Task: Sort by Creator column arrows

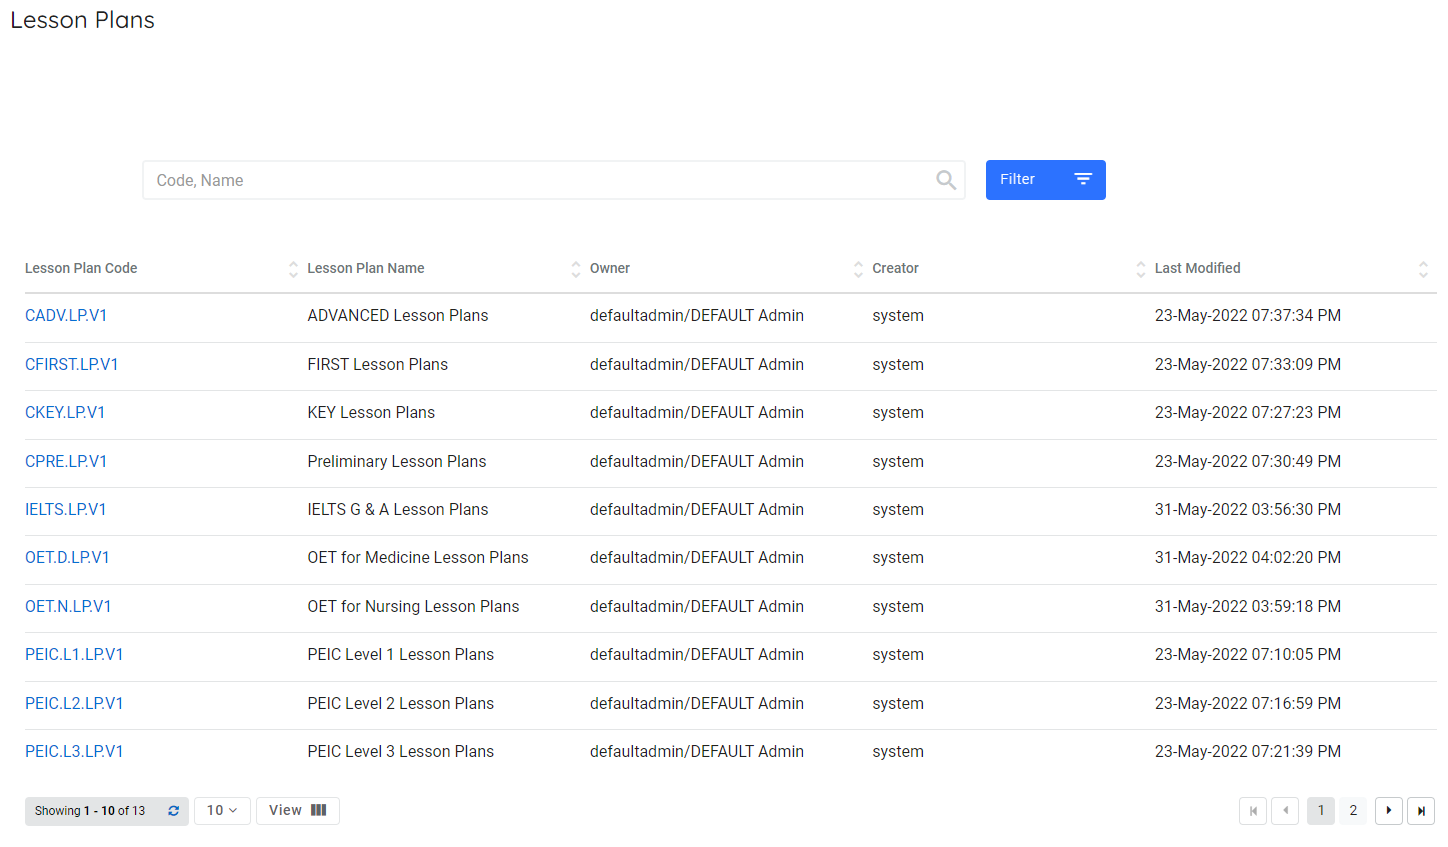Action: [x=1140, y=269]
